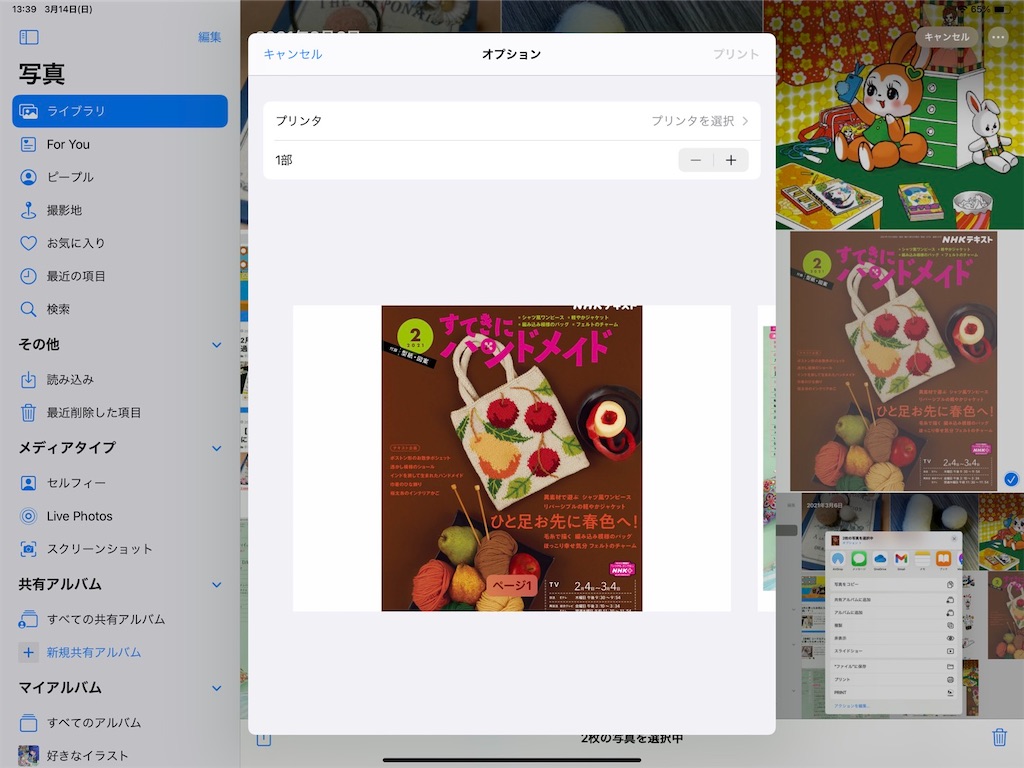Collapse the 共有アルバム section chevron
The width and height of the screenshot is (1024, 768).
click(x=217, y=584)
